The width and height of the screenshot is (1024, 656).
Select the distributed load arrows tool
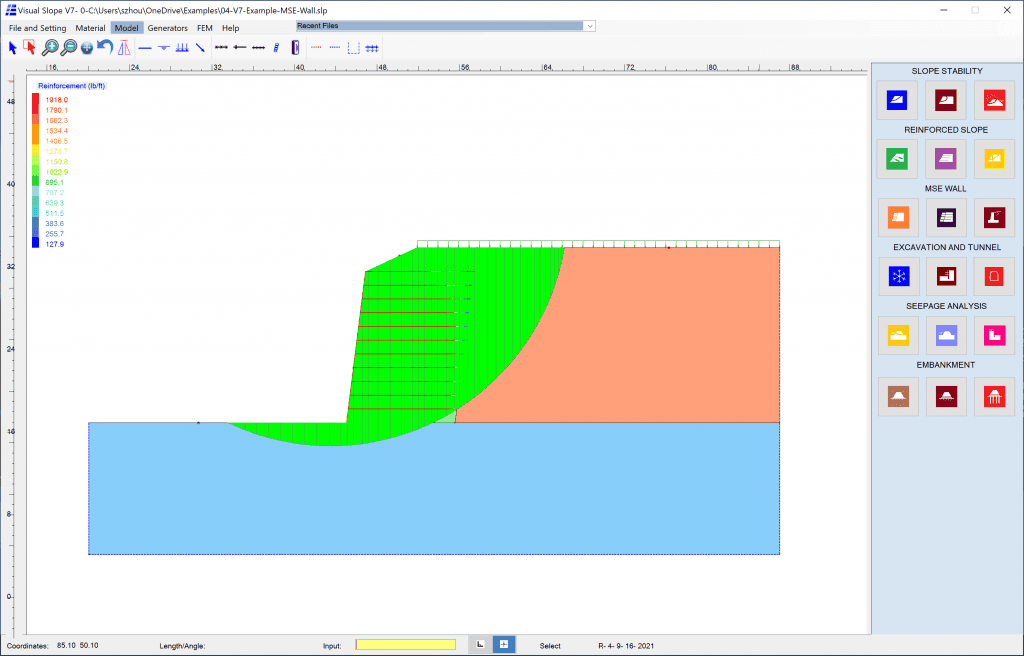pos(182,48)
